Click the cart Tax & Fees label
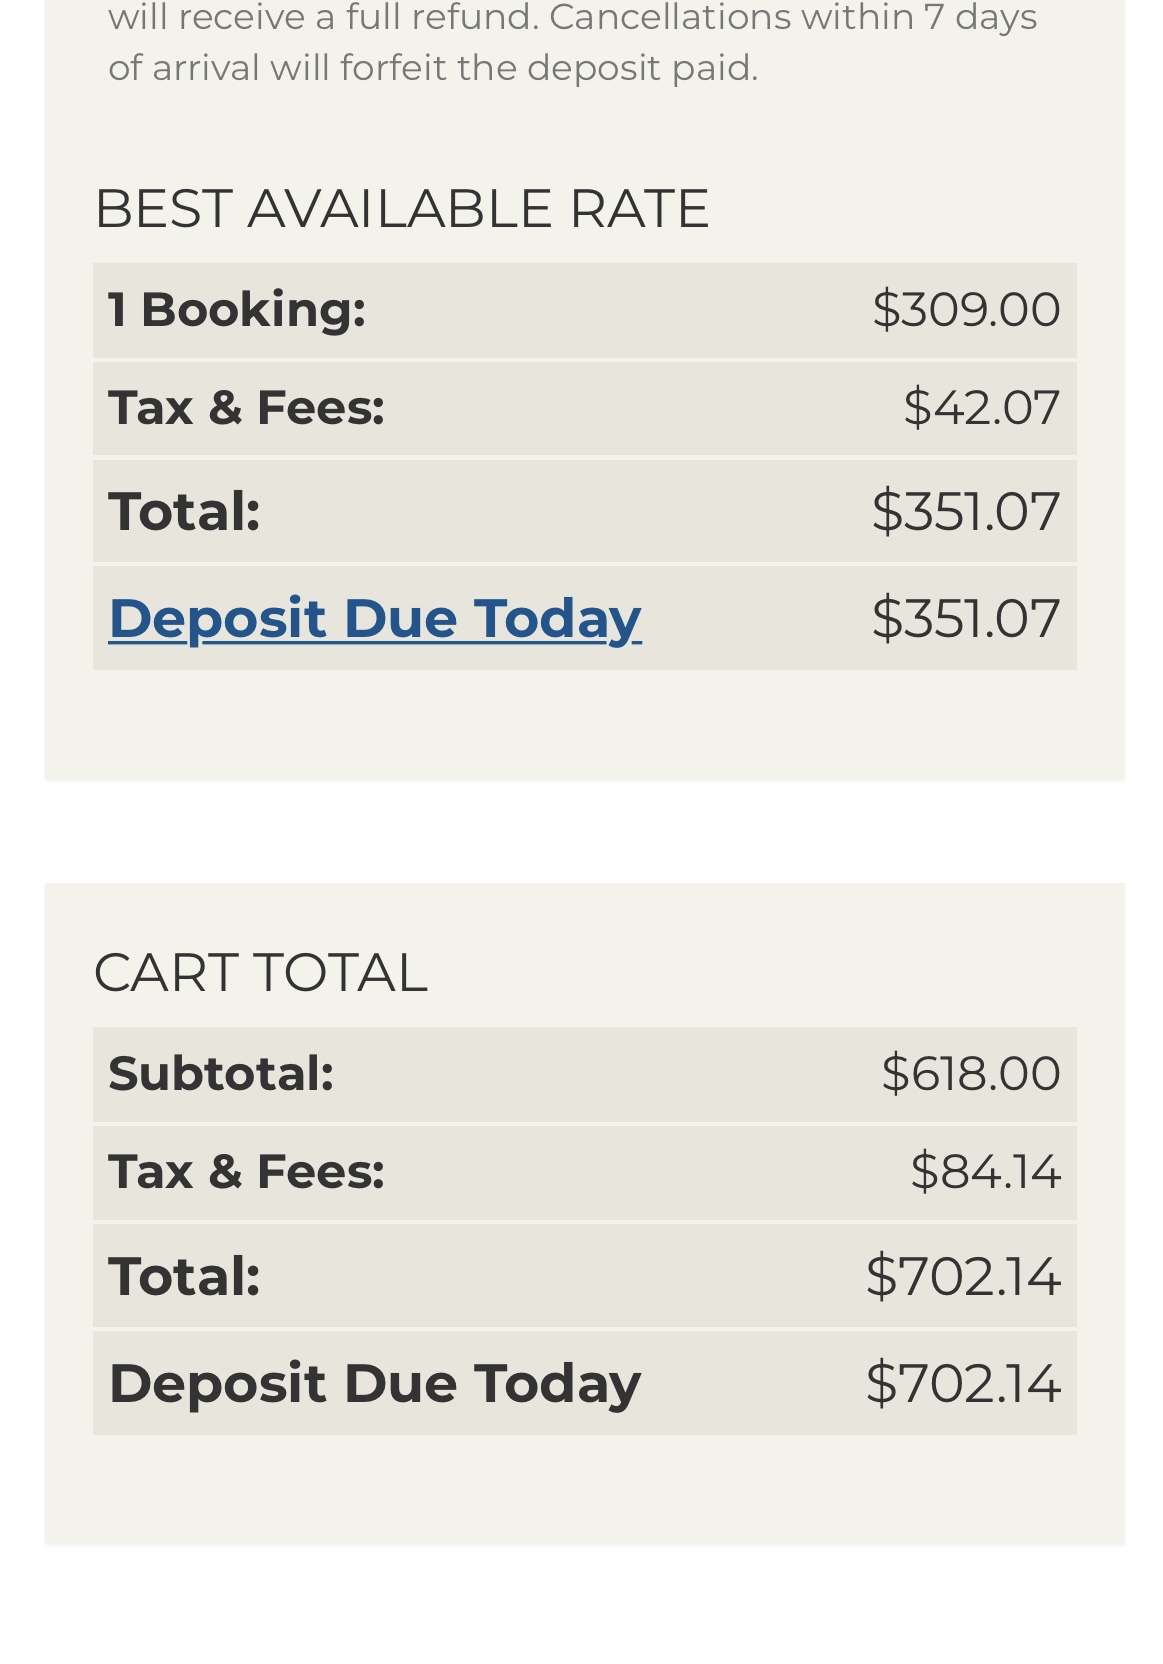The width and height of the screenshot is (1163, 1664). [247, 1171]
